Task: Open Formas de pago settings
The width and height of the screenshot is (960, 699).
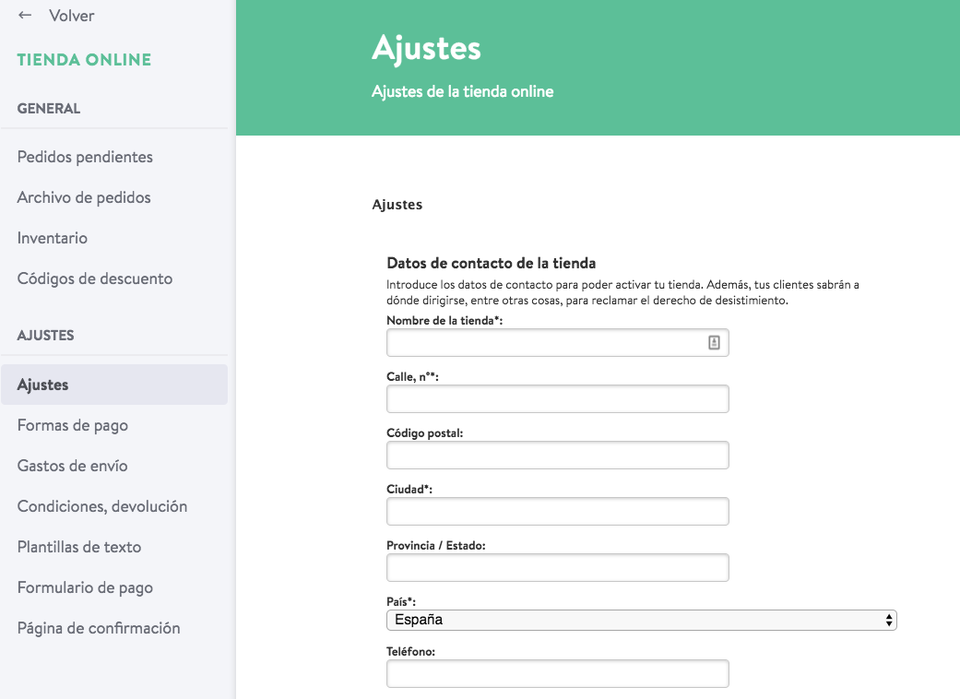Action: coord(73,425)
